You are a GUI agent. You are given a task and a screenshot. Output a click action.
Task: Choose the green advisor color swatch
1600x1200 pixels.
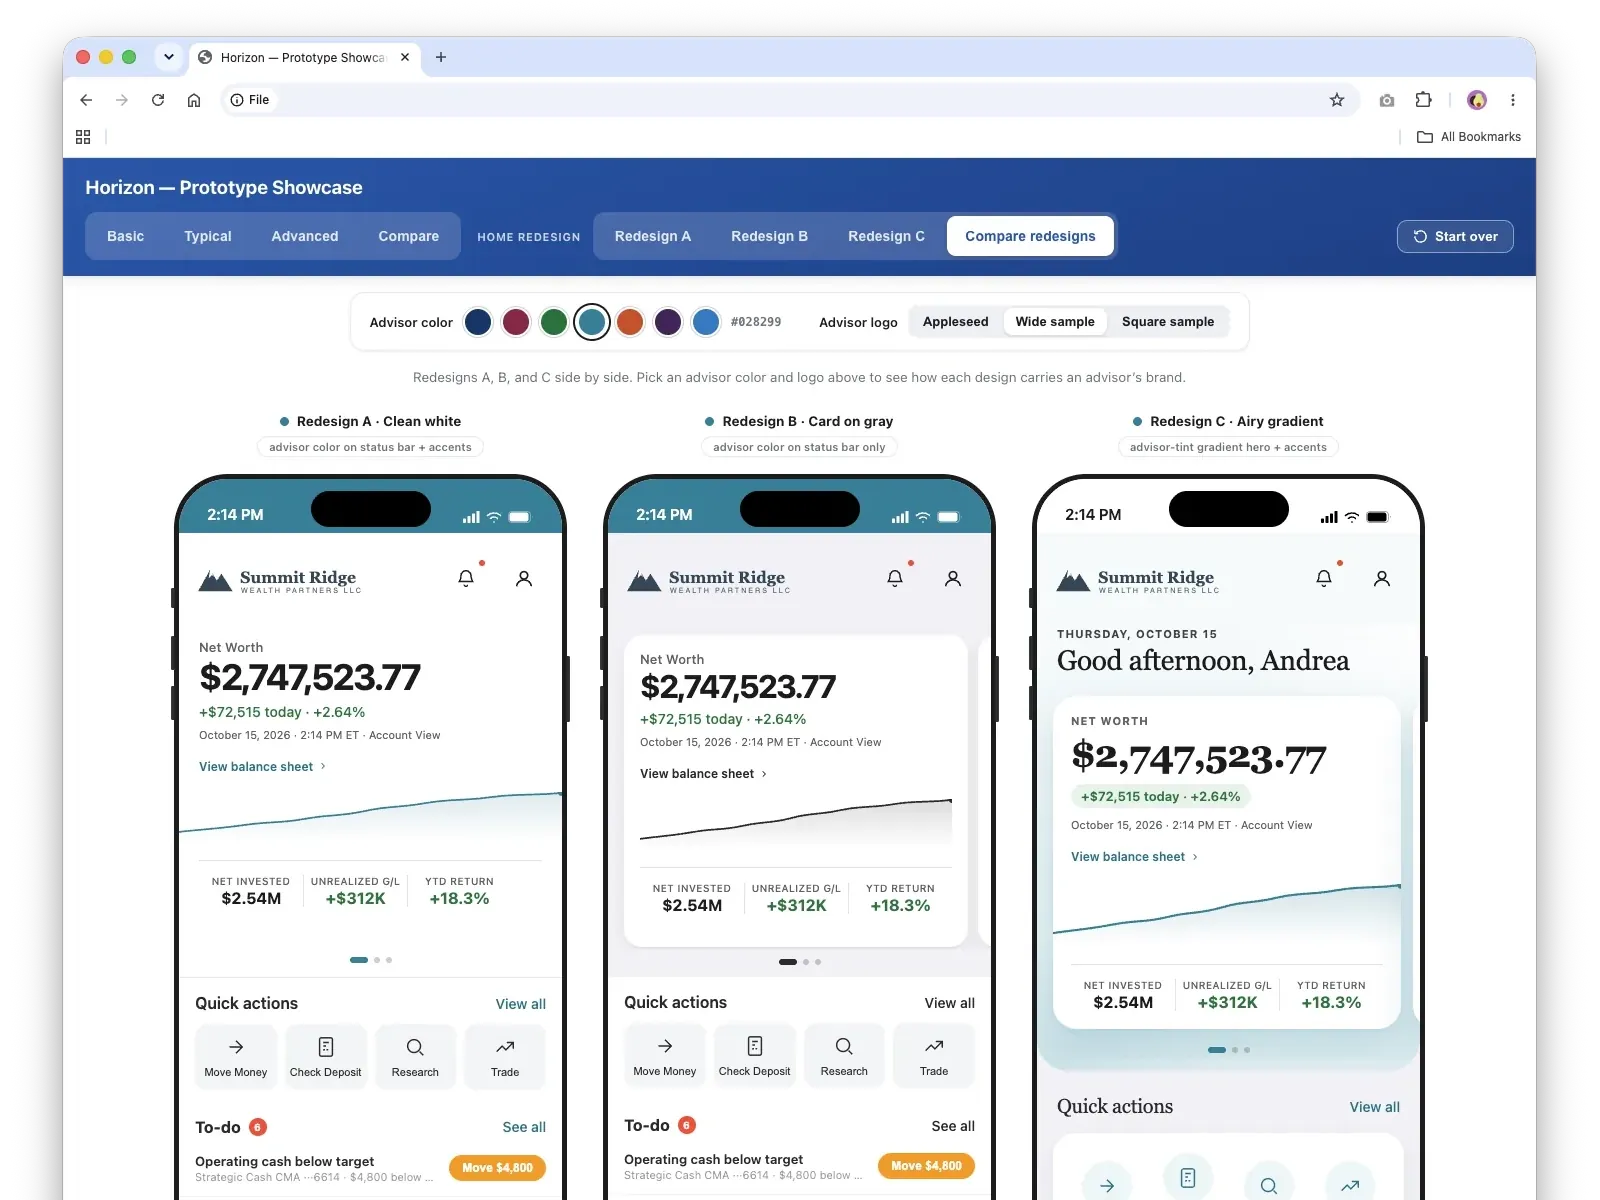point(554,322)
